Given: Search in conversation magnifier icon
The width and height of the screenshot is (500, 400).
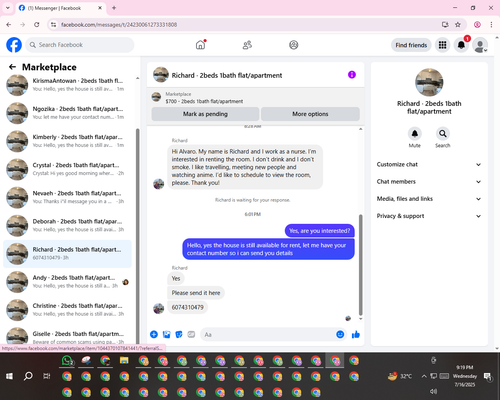Looking at the screenshot, I should (443, 134).
